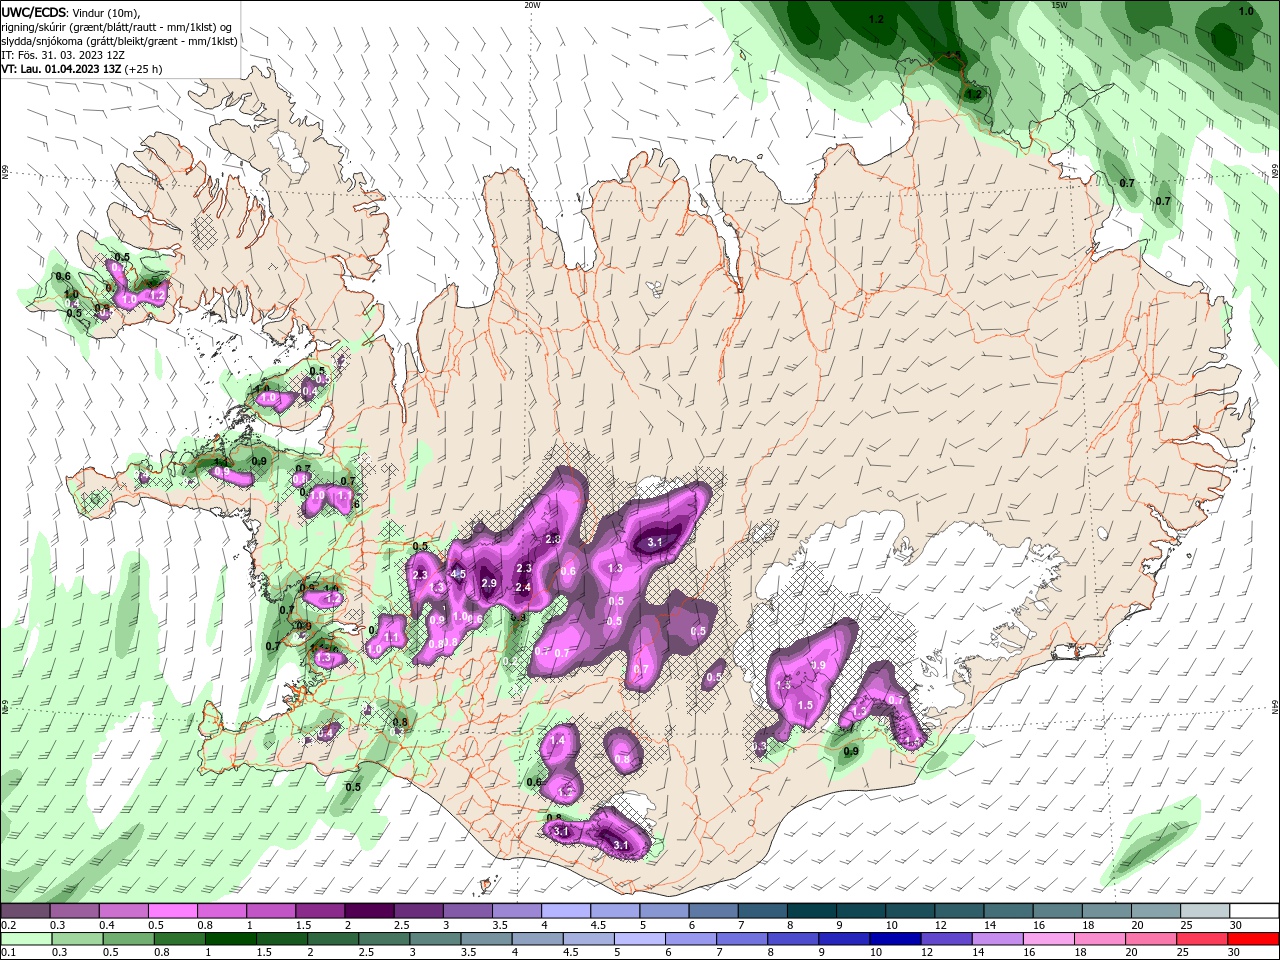This screenshot has height=960, width=1280.
Task: Click the '4.5' snowfall value on the map
Action: (459, 574)
